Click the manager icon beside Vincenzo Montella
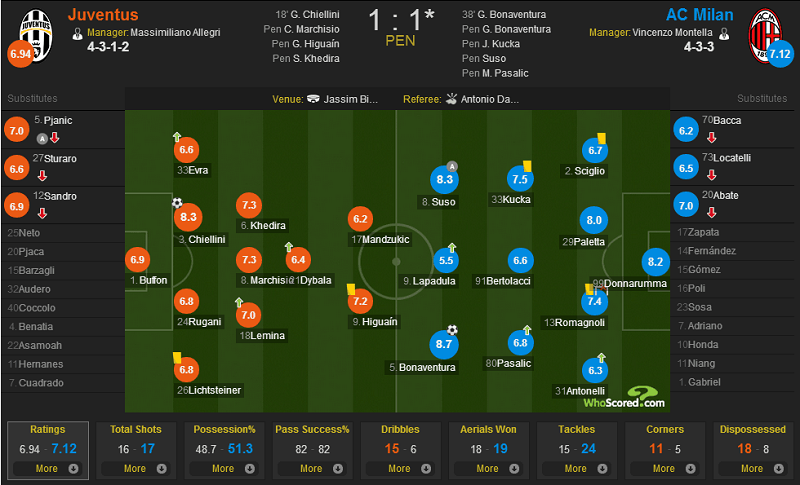 [723, 34]
